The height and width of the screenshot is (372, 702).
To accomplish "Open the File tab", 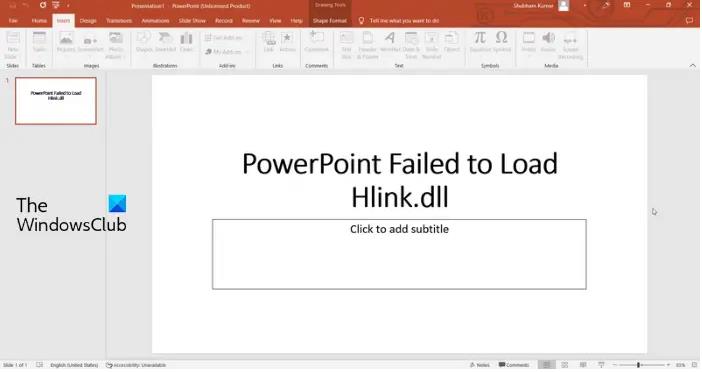I will pyautogui.click(x=13, y=21).
